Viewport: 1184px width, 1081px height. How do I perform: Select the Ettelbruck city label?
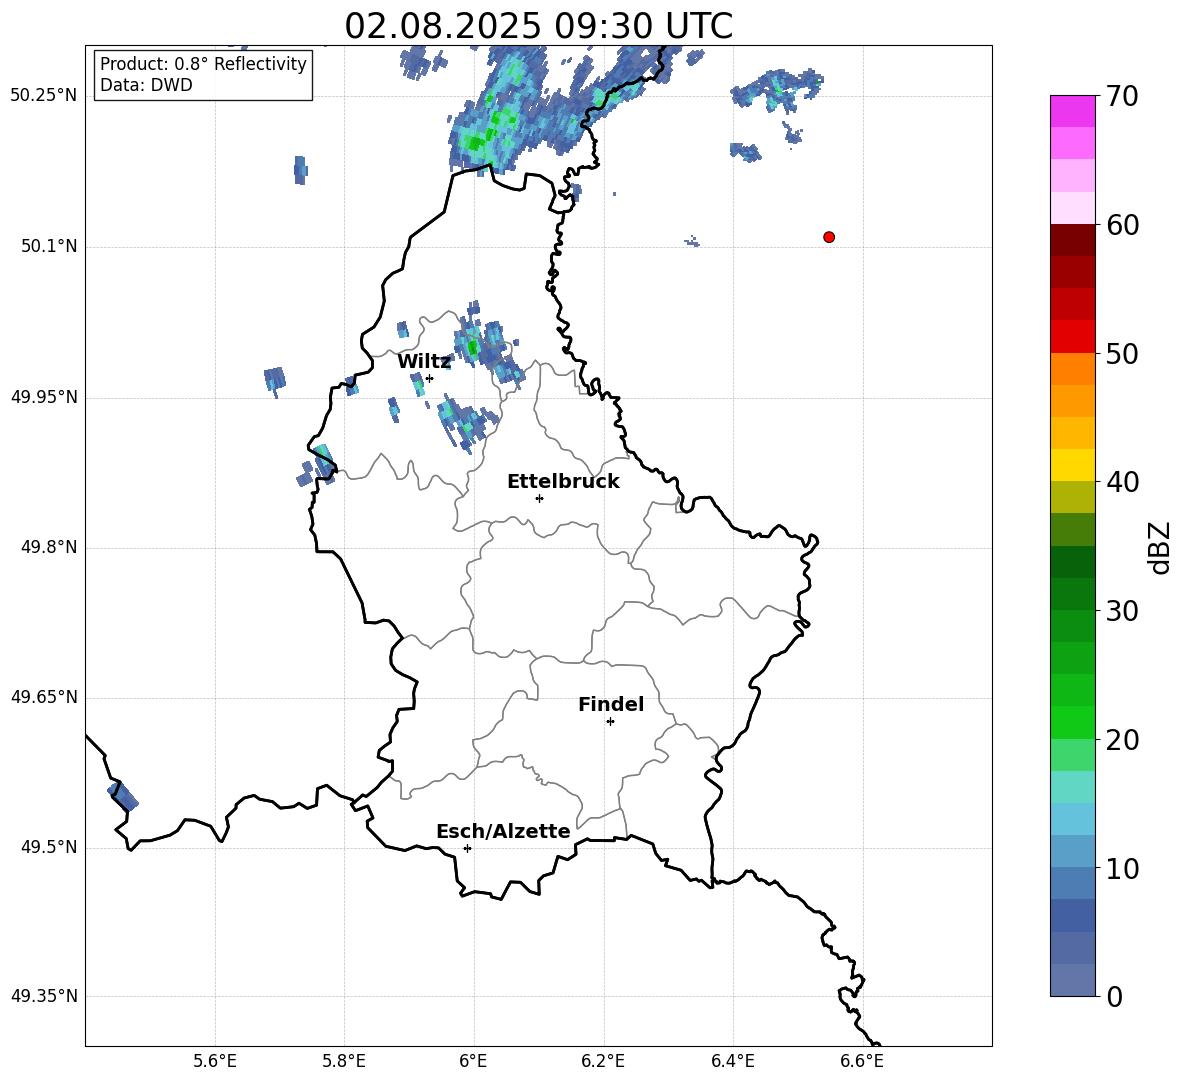(563, 482)
